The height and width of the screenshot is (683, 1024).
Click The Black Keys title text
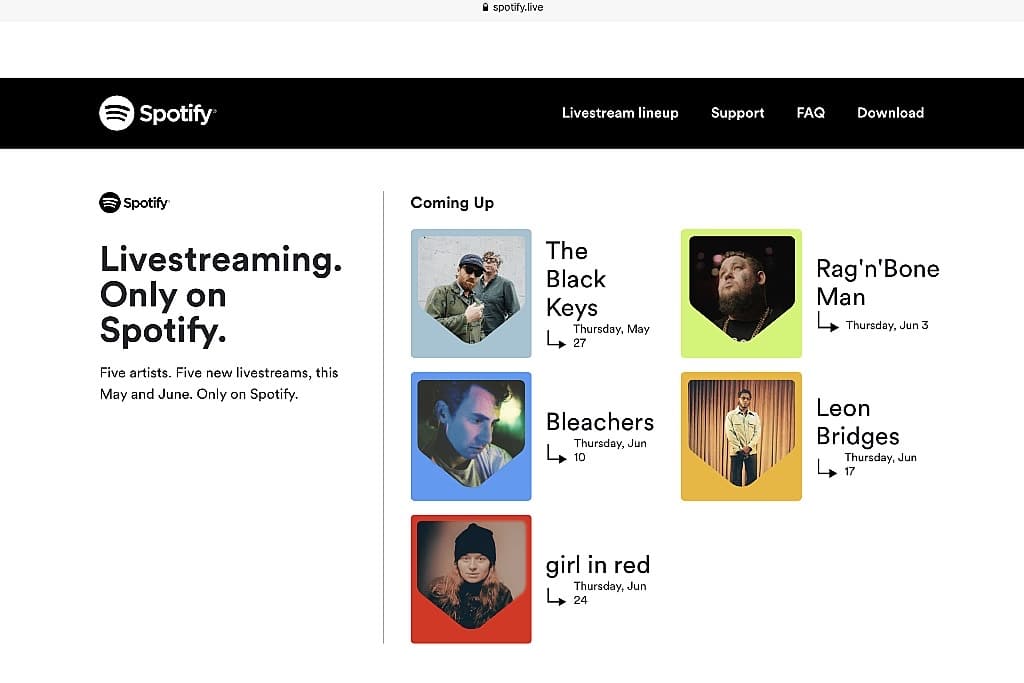(x=576, y=279)
